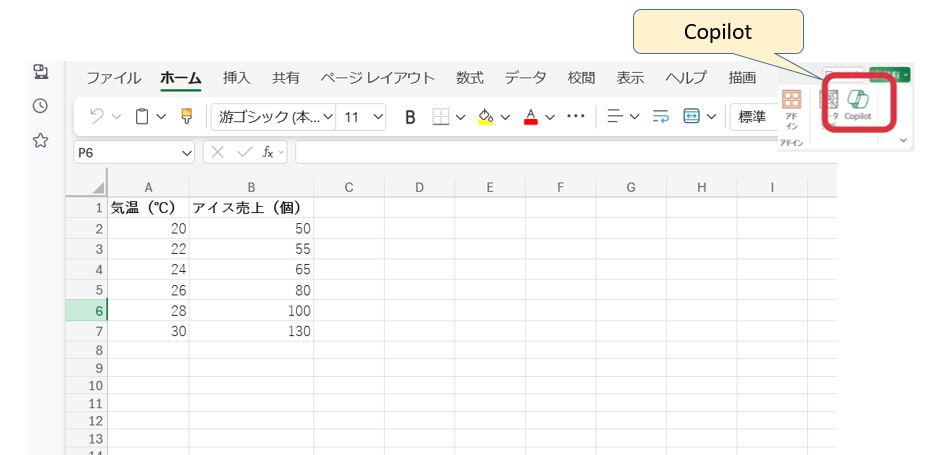Expand the fx function dropdown arrow

tap(281, 153)
